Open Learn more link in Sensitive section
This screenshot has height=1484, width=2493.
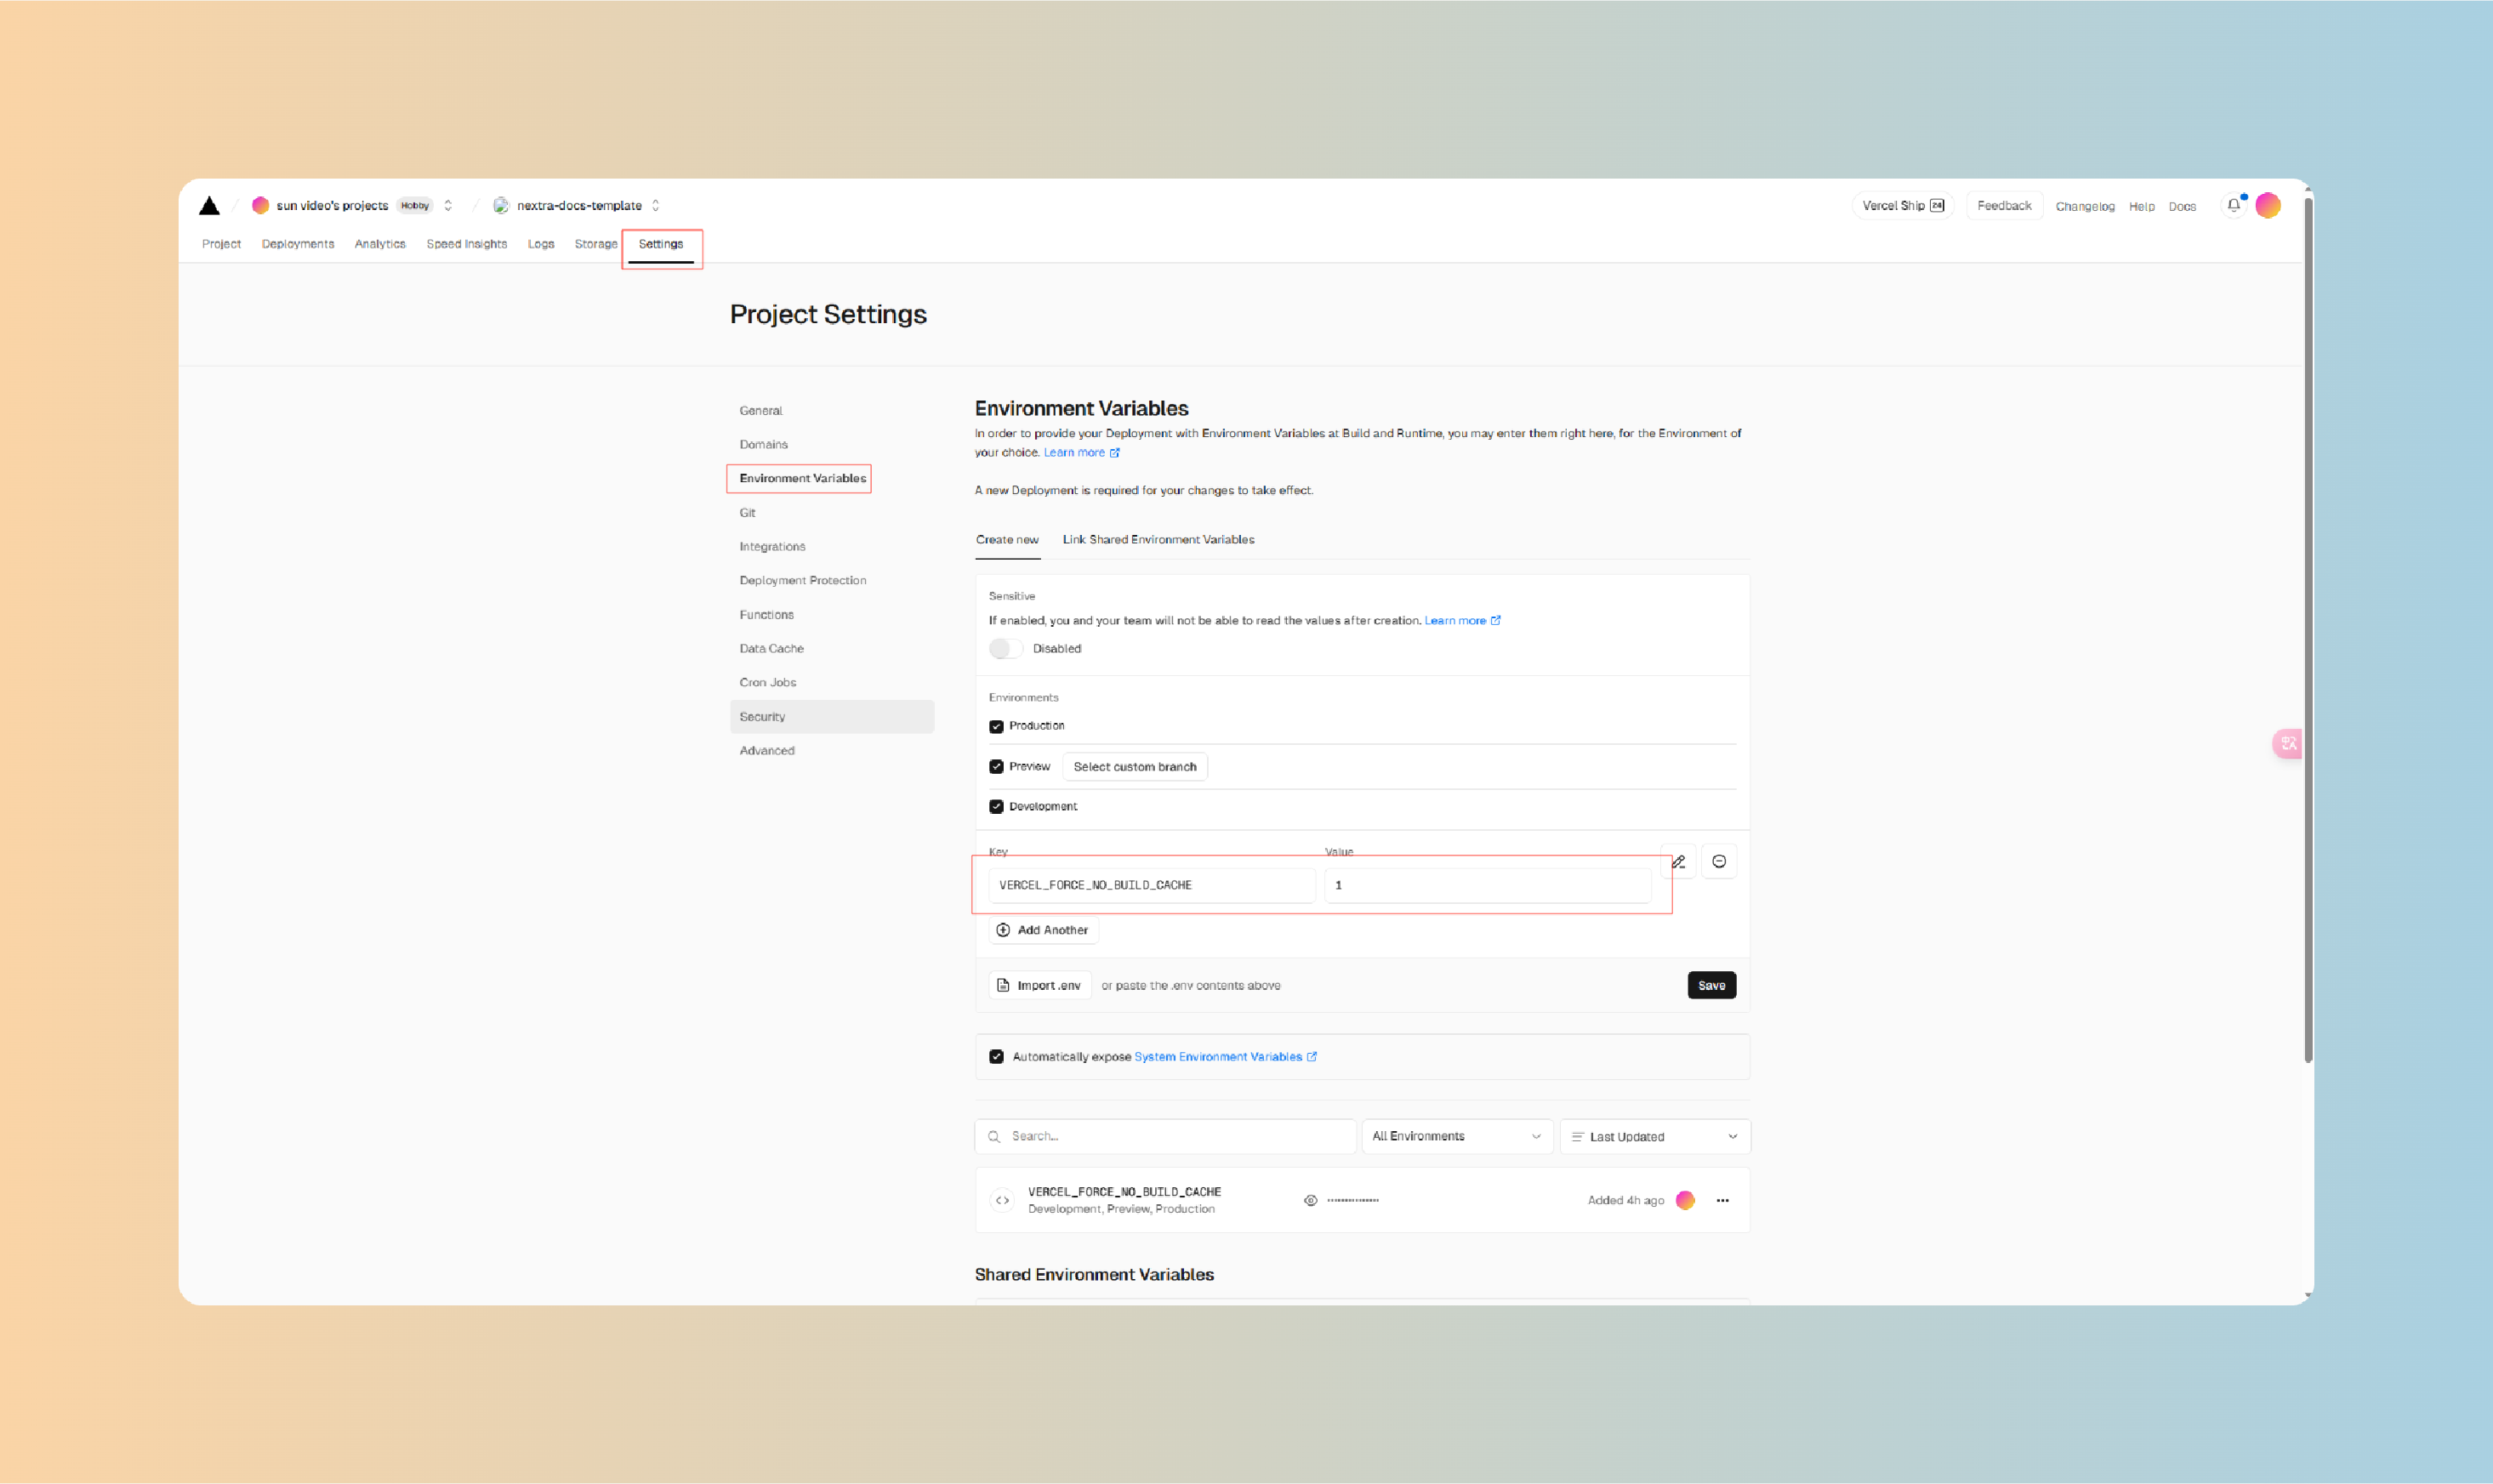pos(1462,621)
